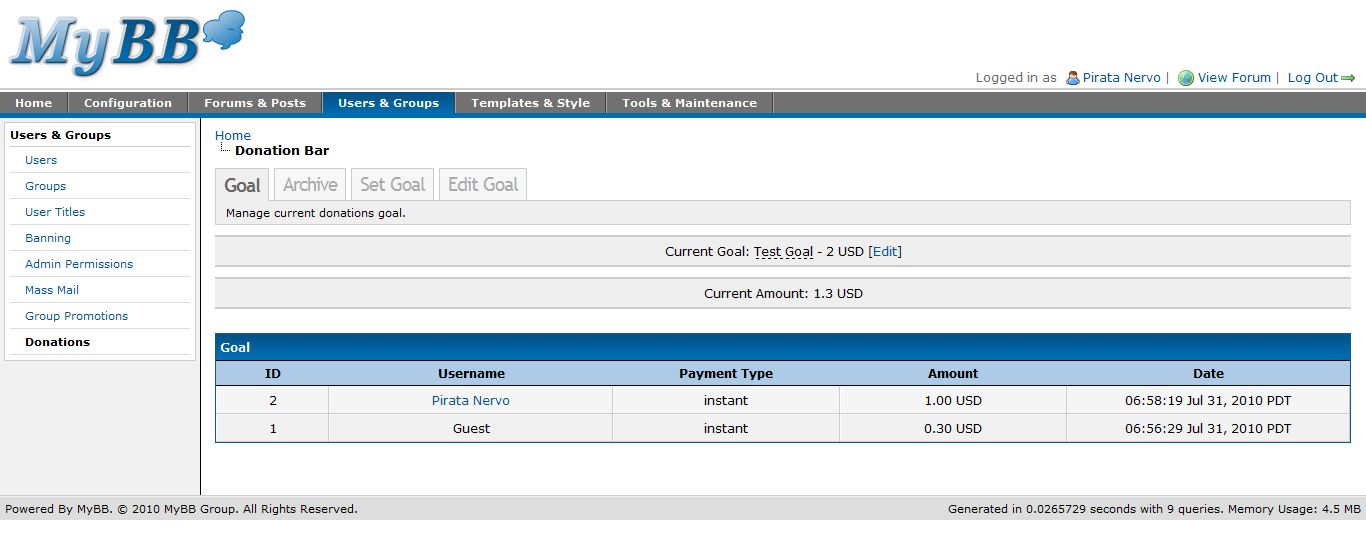The width and height of the screenshot is (1366, 550).
Task: Select Users in the sidebar
Action: tap(41, 160)
